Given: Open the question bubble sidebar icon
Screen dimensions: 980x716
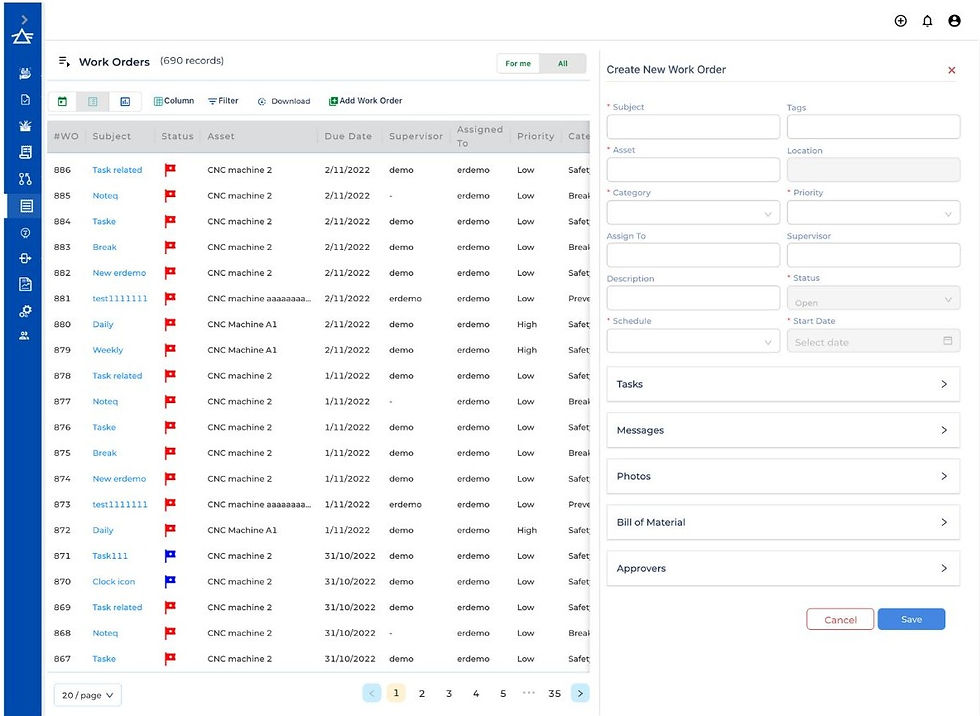Looking at the screenshot, I should click(25, 233).
